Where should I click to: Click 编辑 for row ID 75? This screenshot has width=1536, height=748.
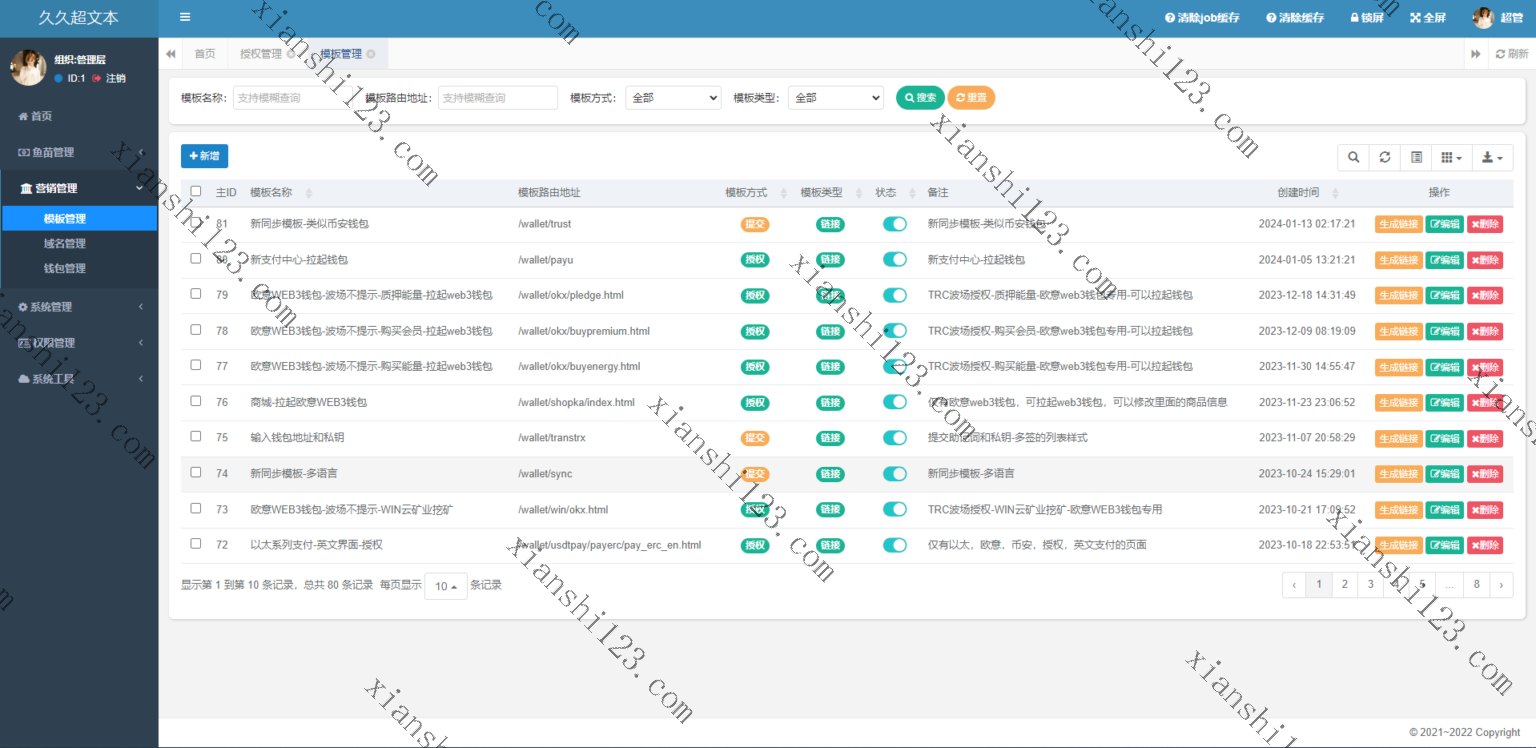1445,438
